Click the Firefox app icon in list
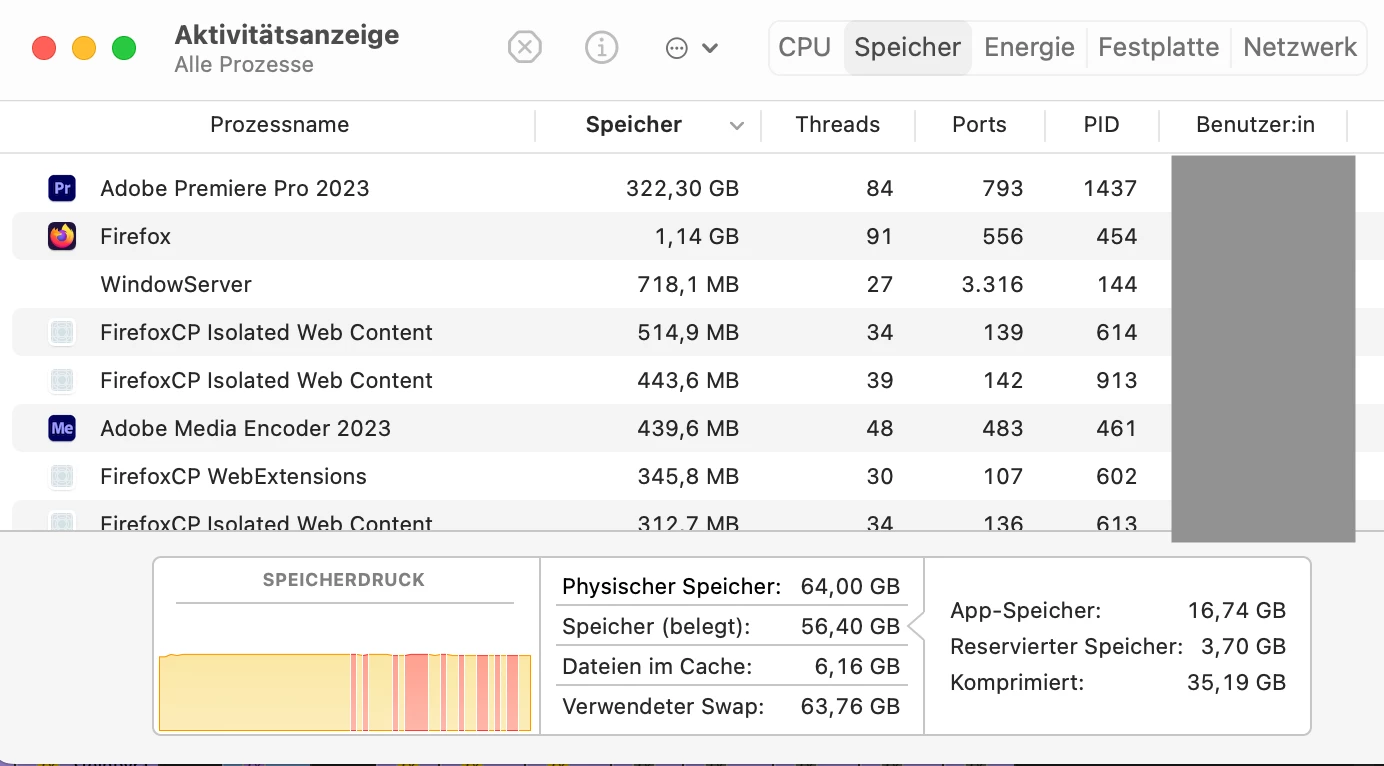This screenshot has width=1384, height=766. pos(62,236)
